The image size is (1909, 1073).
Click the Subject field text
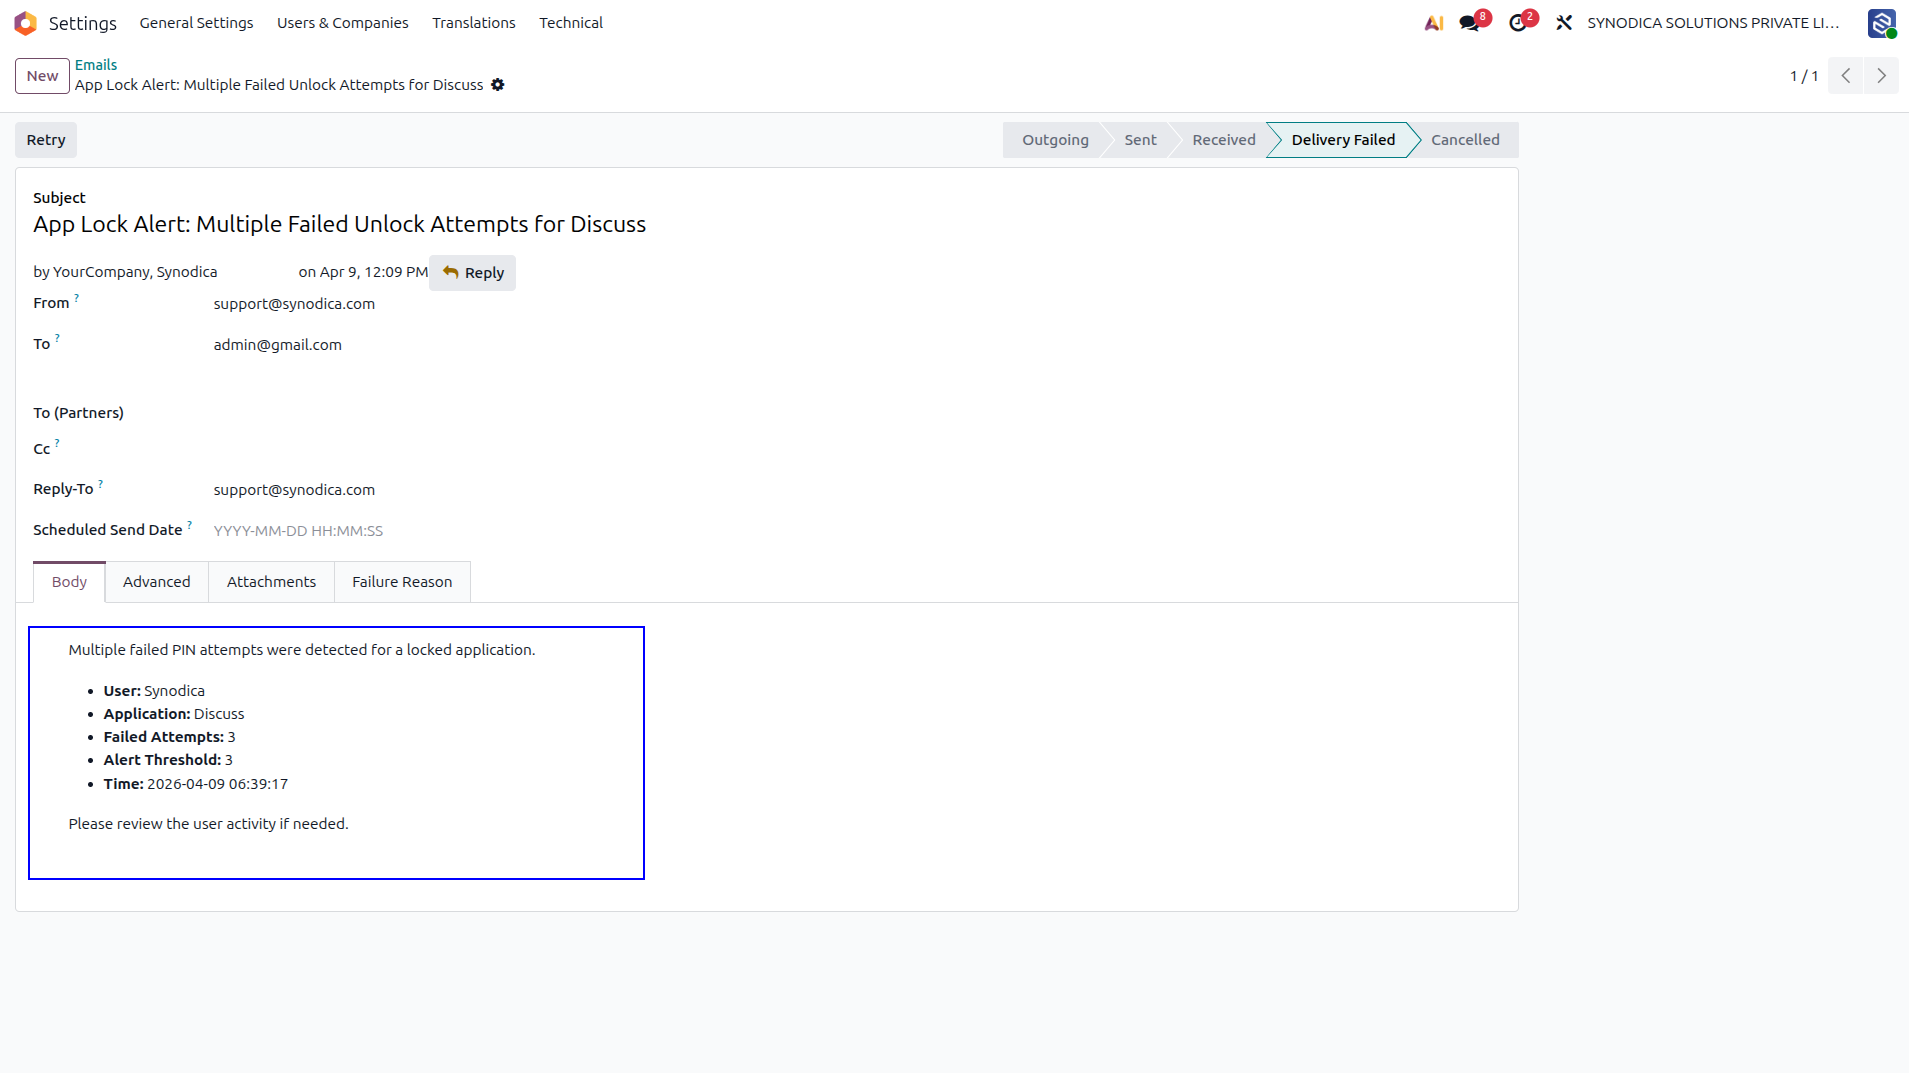(x=340, y=224)
